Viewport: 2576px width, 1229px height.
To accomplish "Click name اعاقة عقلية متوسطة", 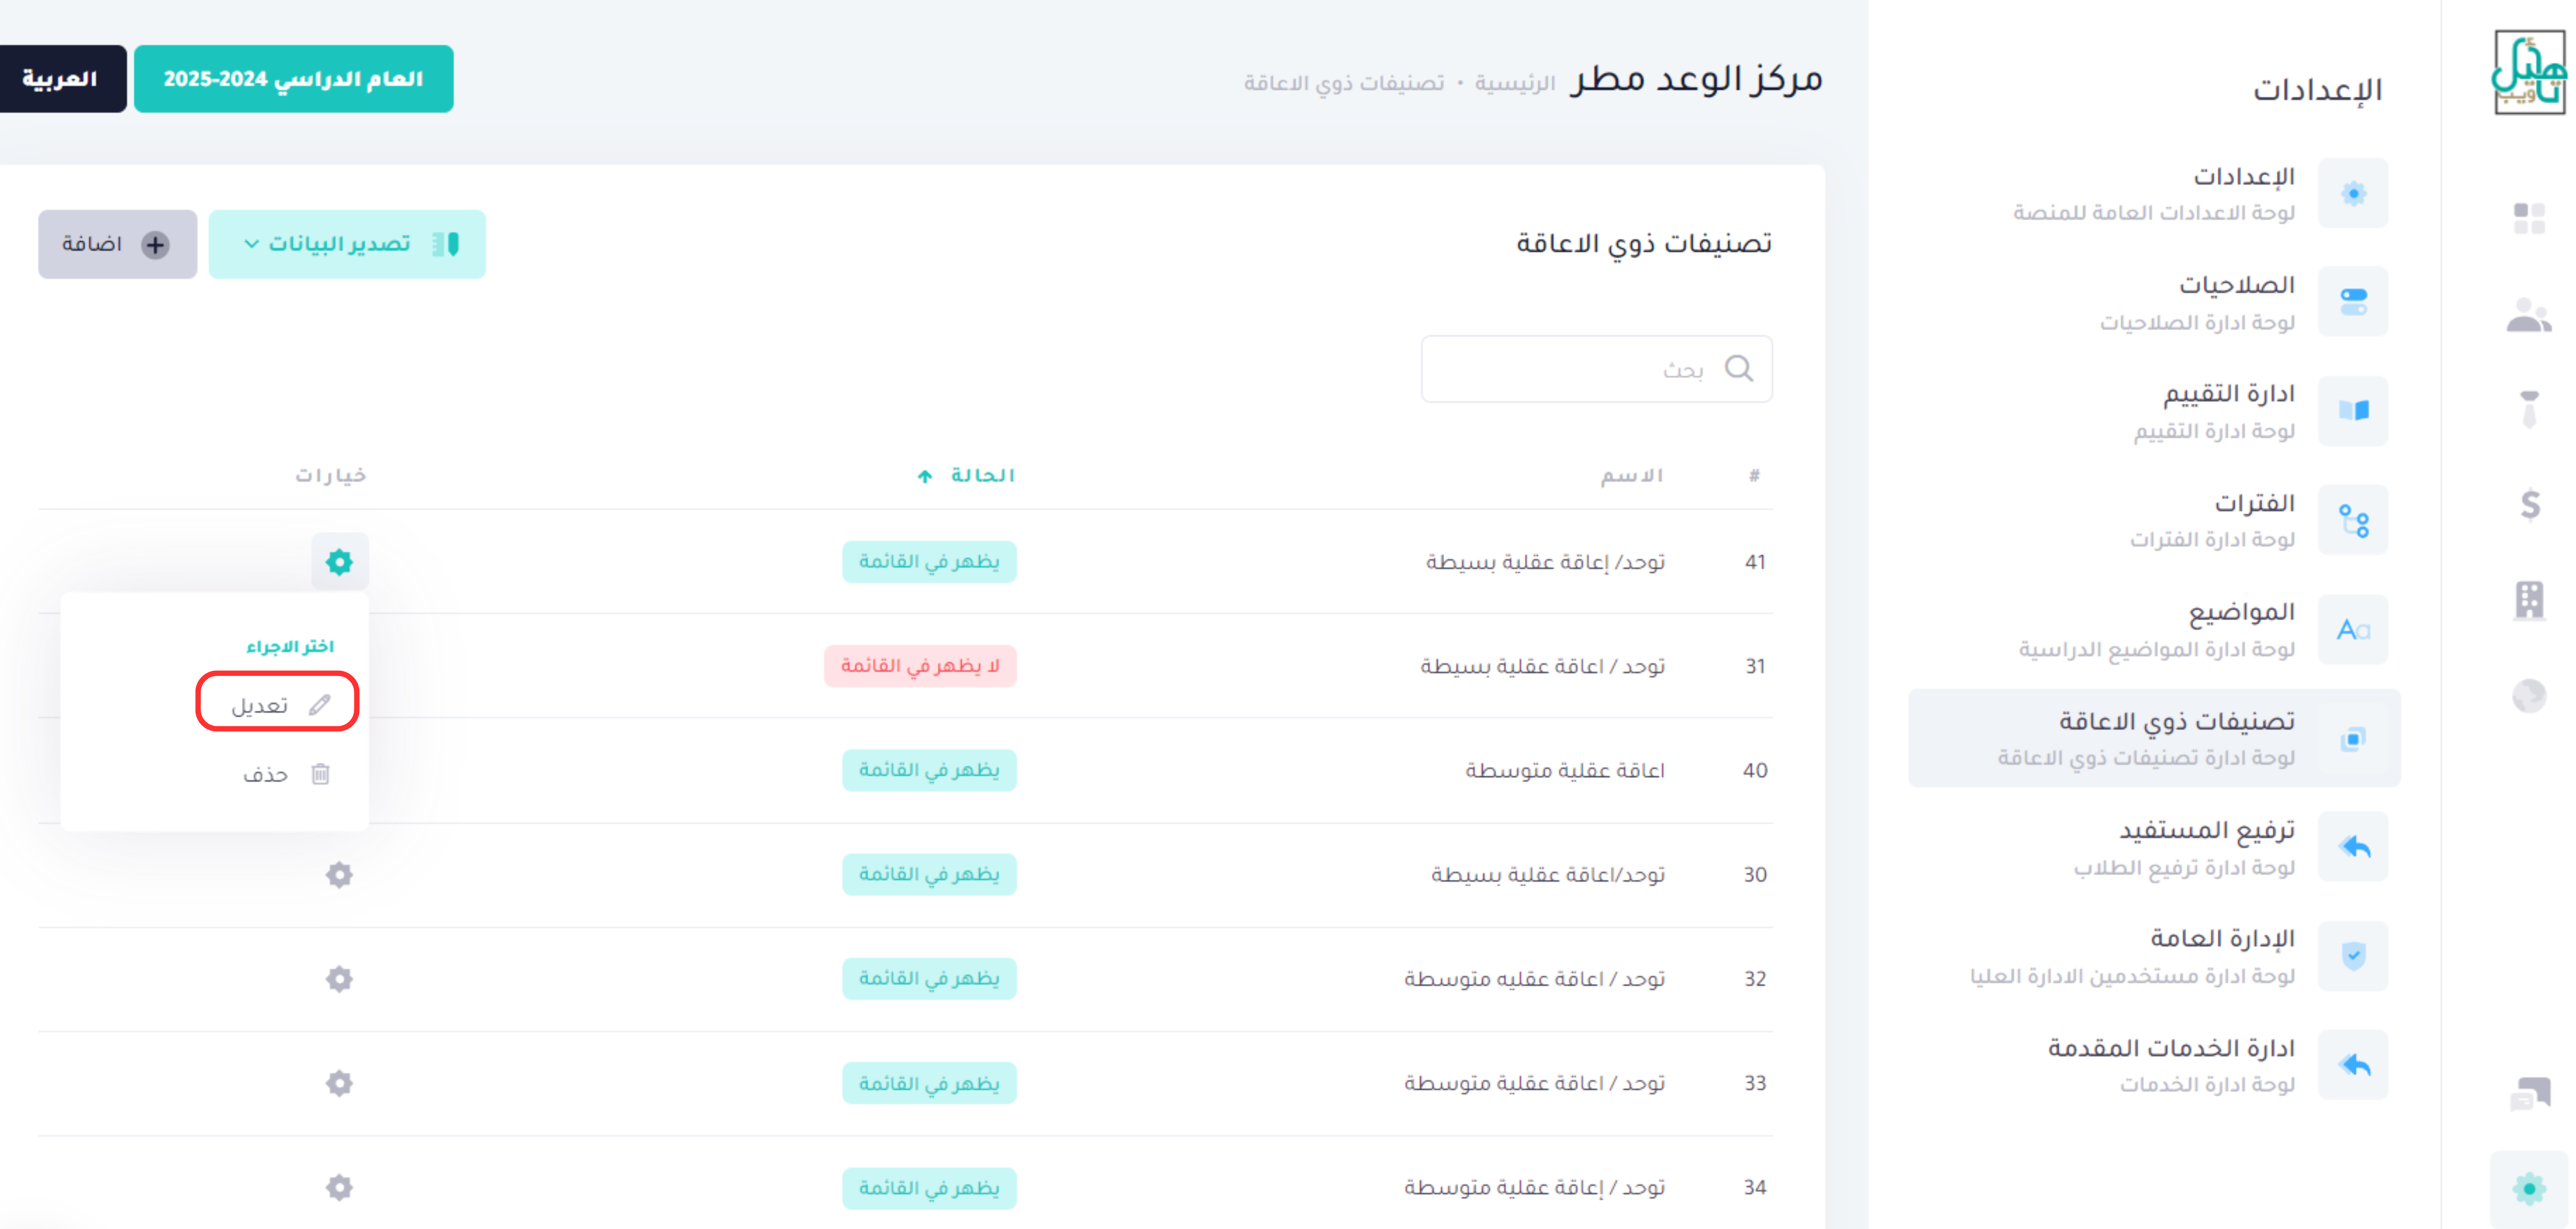I will pyautogui.click(x=1565, y=770).
